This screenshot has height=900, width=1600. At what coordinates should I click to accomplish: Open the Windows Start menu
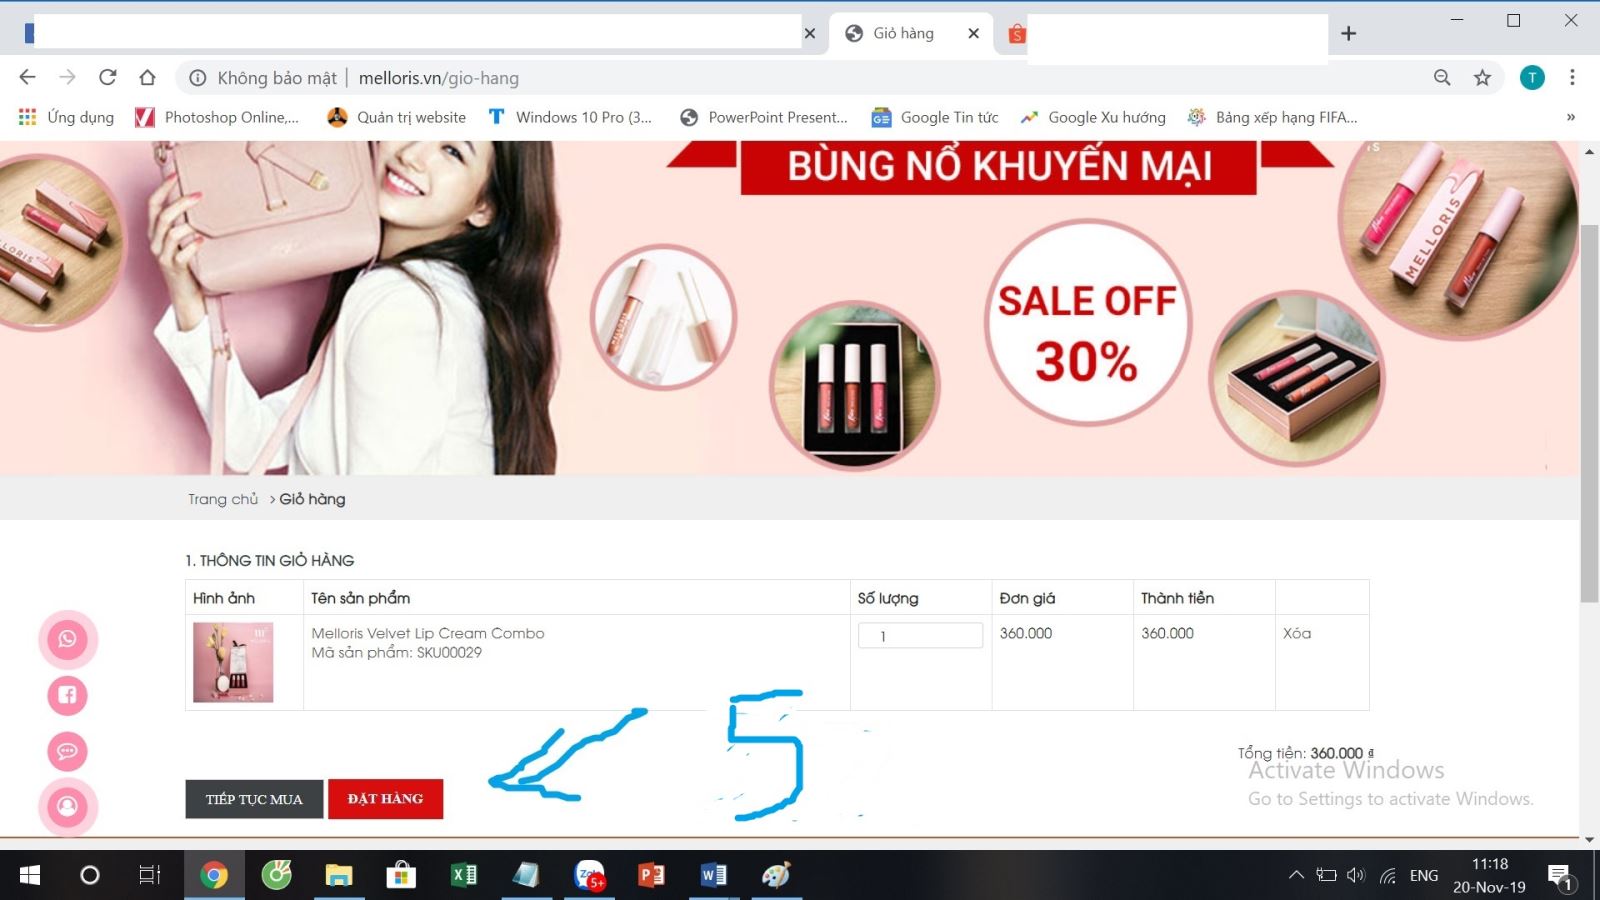point(30,876)
